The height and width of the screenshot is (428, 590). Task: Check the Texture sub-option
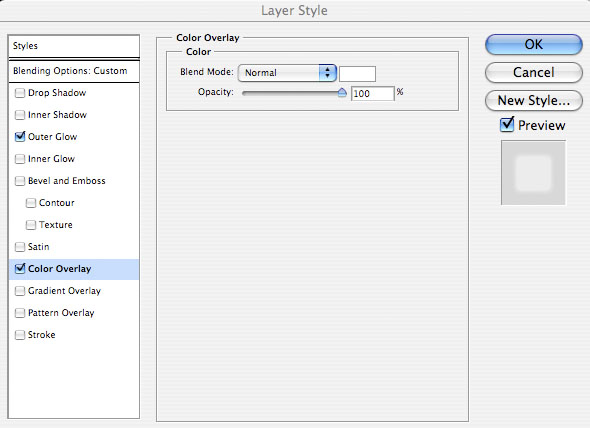click(x=30, y=225)
